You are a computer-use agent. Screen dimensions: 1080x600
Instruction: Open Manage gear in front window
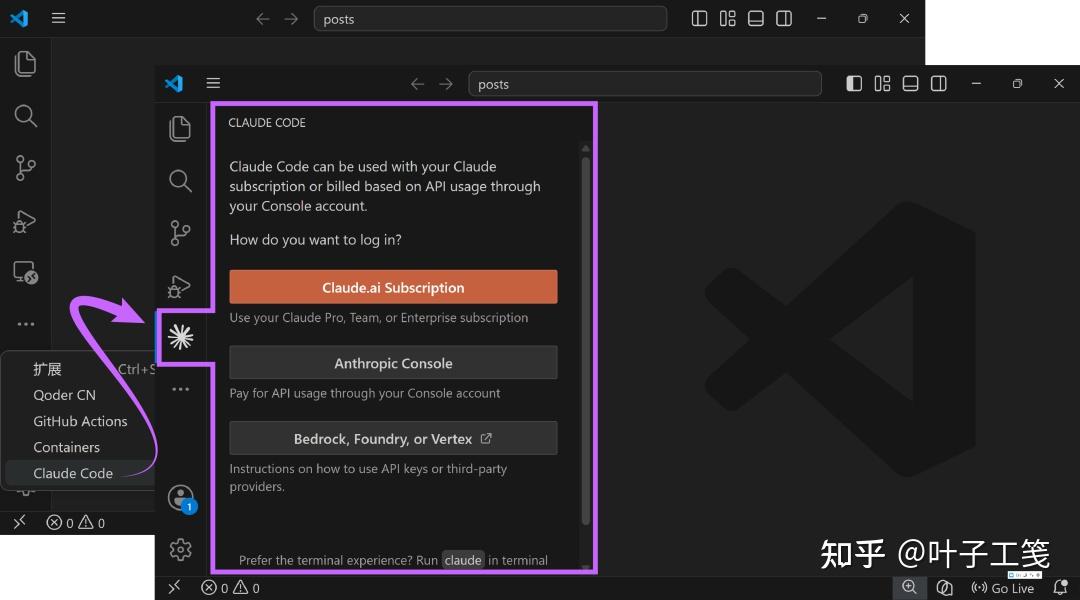[180, 550]
